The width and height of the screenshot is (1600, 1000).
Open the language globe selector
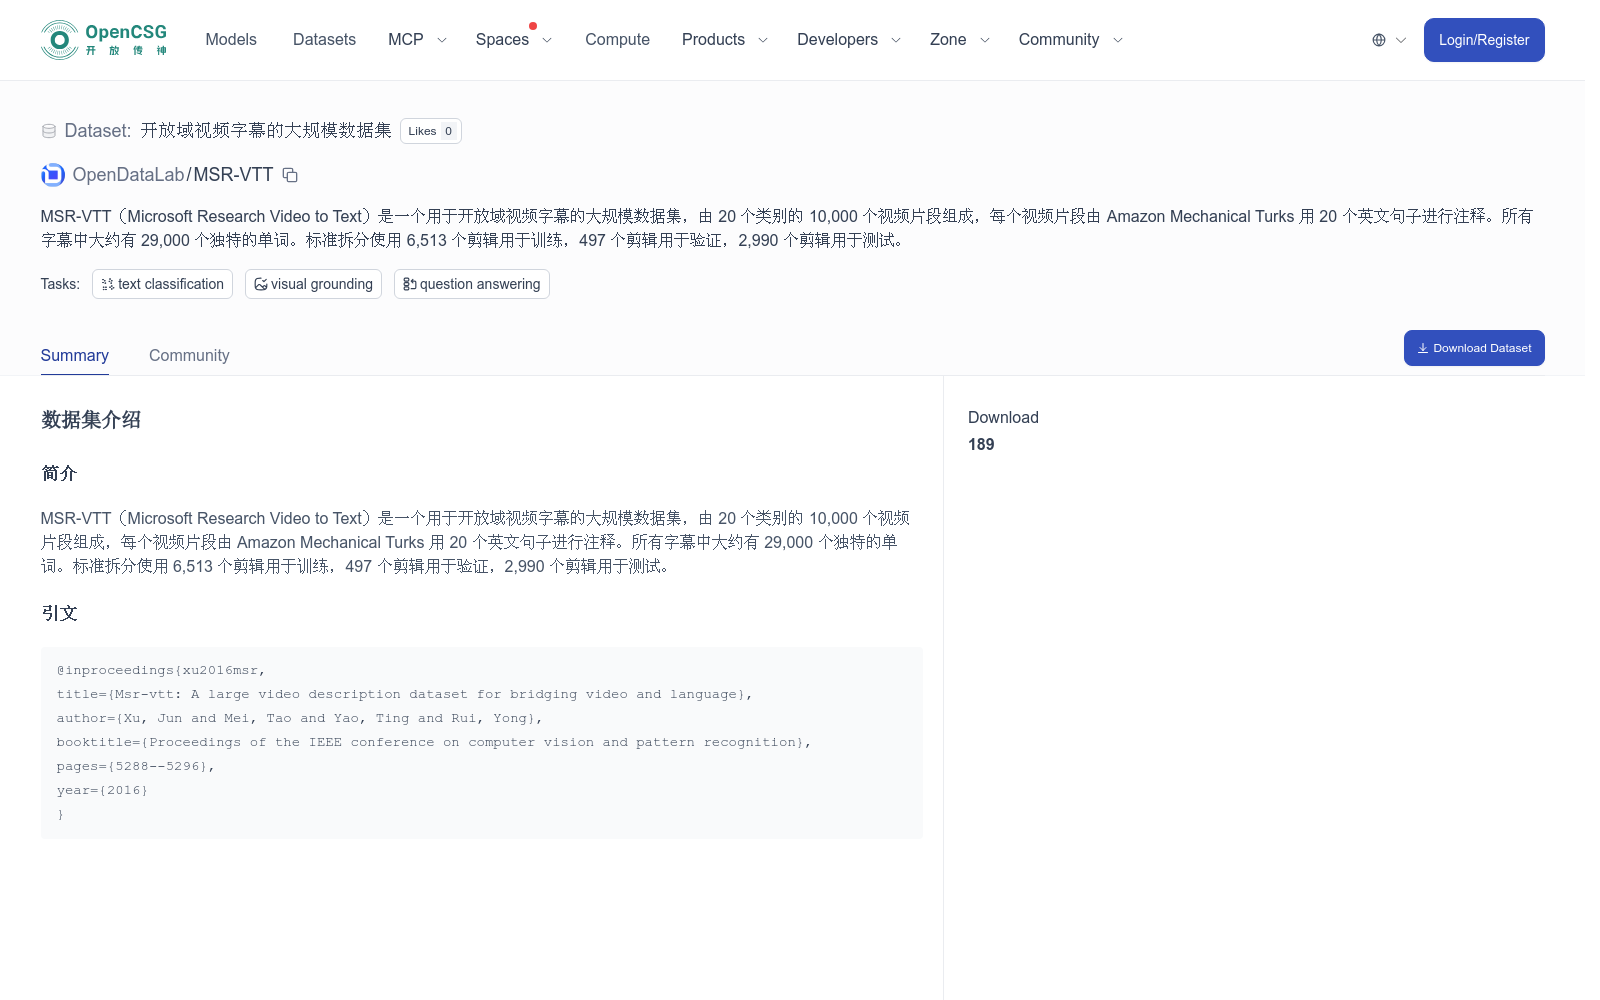click(x=1379, y=40)
